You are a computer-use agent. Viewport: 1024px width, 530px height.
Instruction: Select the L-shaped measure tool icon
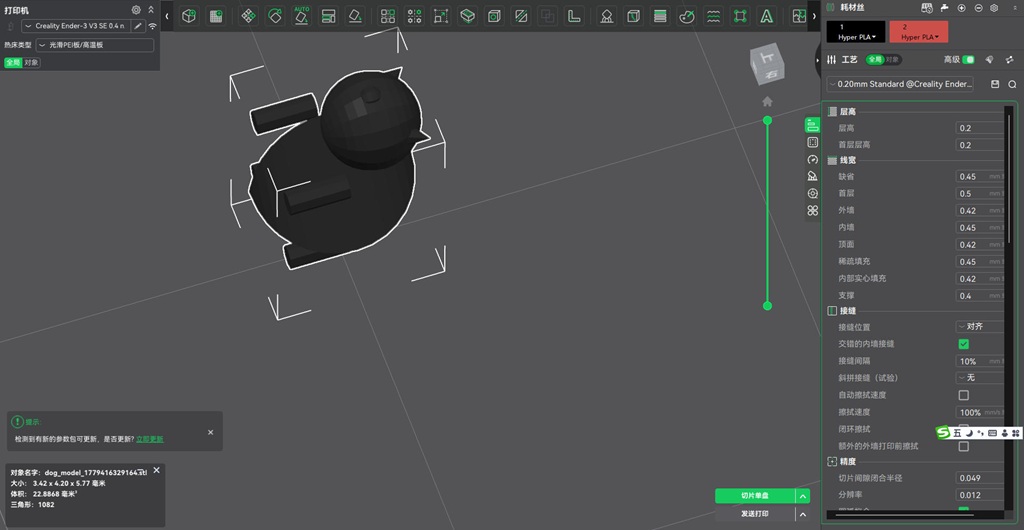pyautogui.click(x=574, y=16)
